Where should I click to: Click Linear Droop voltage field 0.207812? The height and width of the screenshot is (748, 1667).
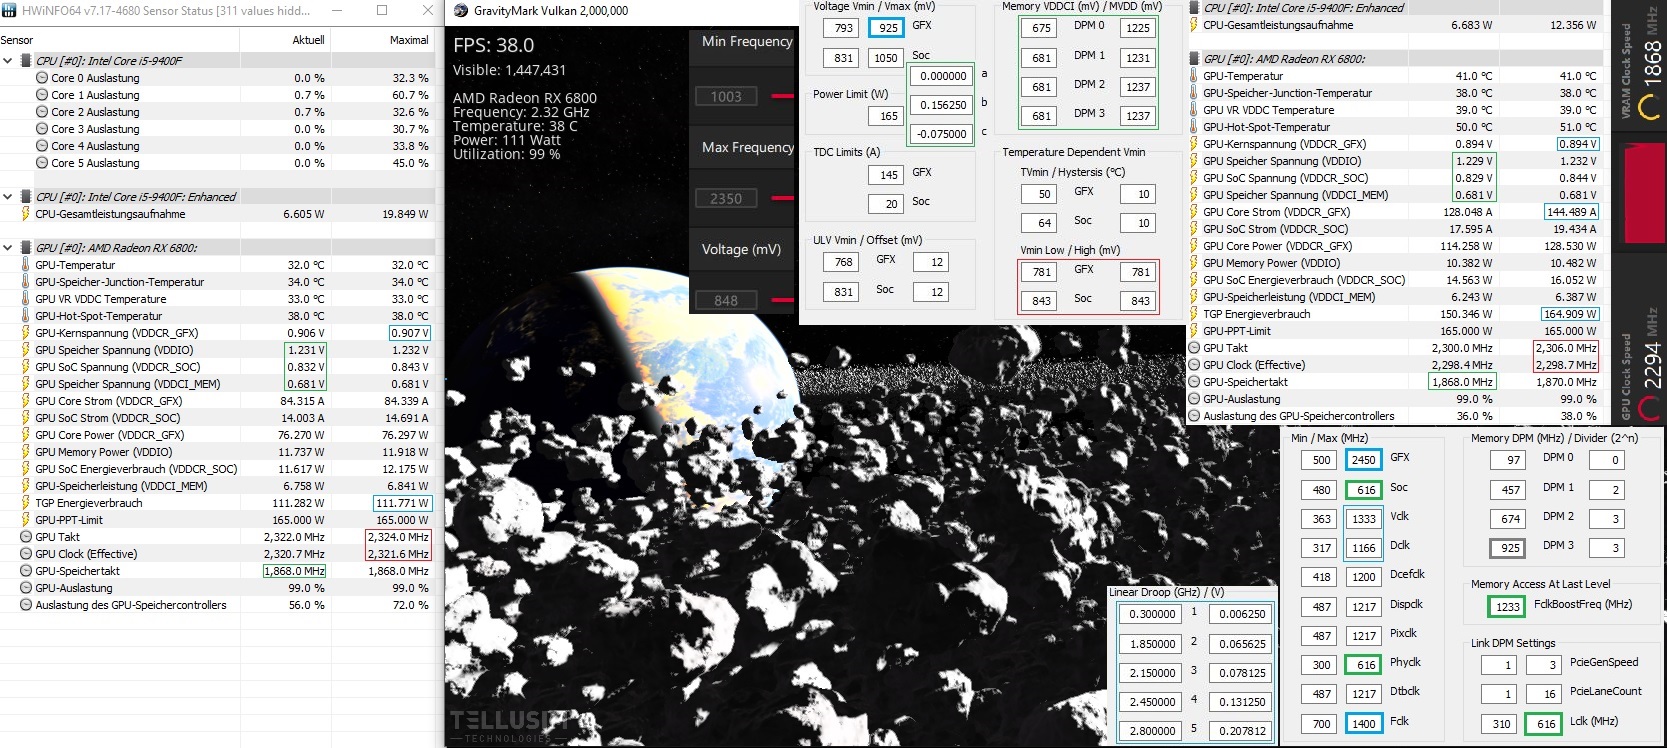tap(1241, 731)
